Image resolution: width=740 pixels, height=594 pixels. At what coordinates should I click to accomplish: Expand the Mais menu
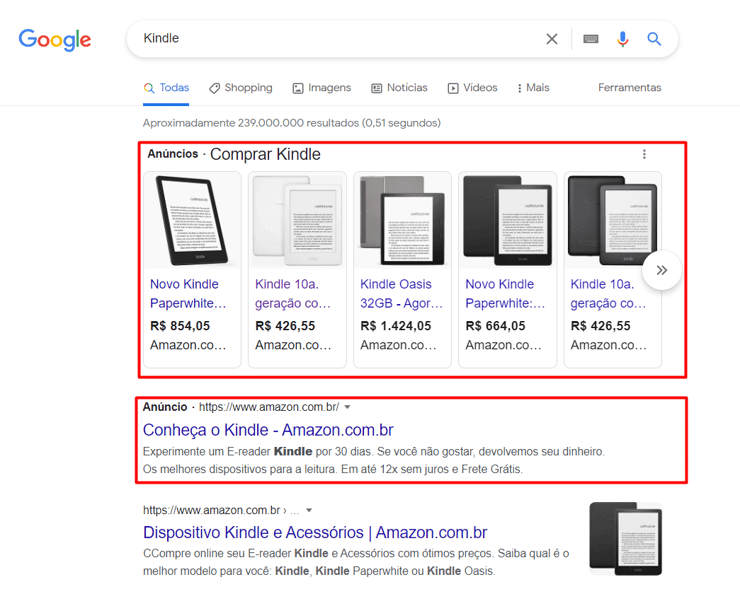coord(533,88)
